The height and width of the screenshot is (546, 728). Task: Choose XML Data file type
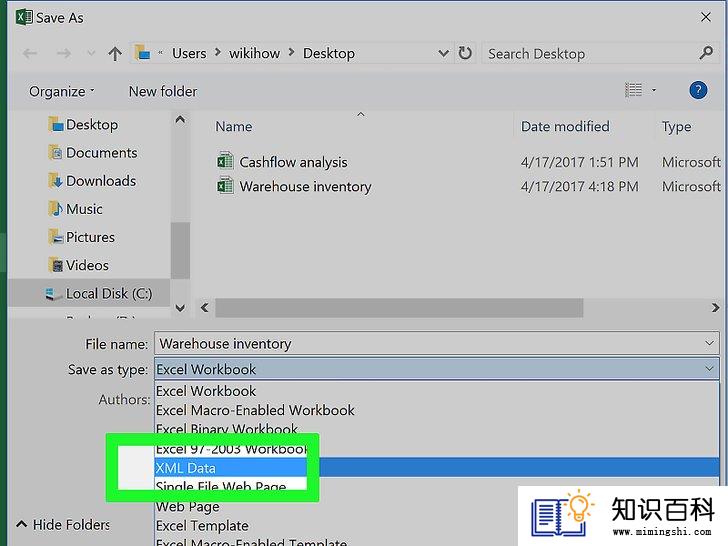[x=436, y=468]
